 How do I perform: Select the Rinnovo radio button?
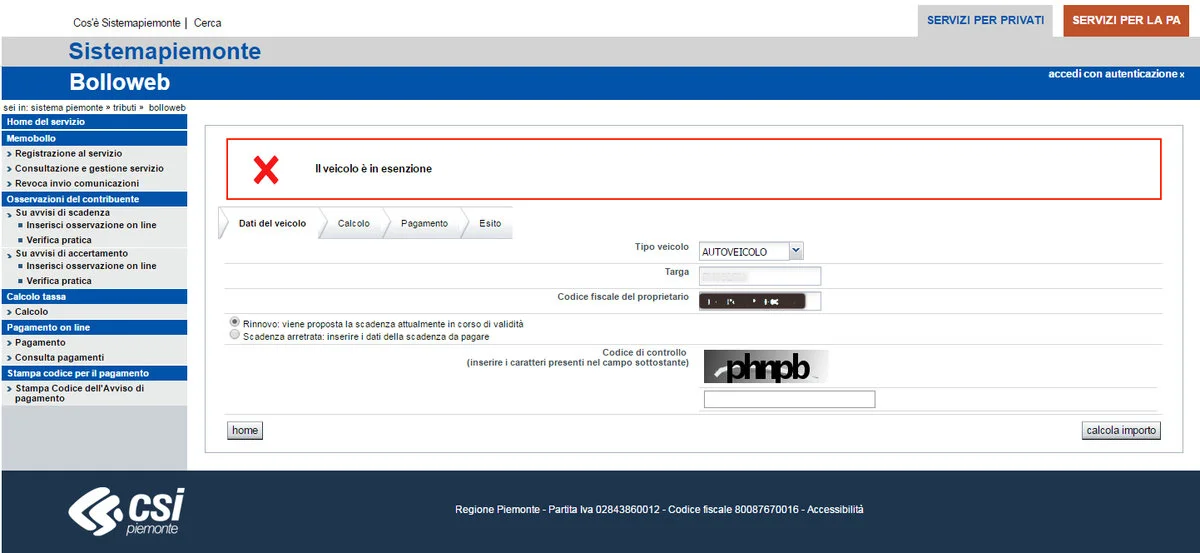tap(235, 322)
